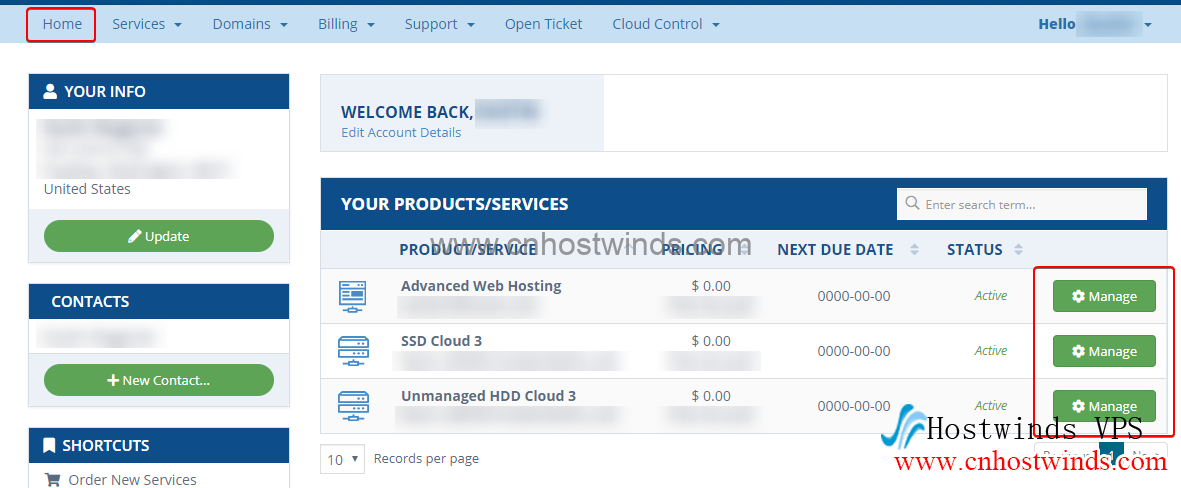Click the green Update button

coord(159,236)
